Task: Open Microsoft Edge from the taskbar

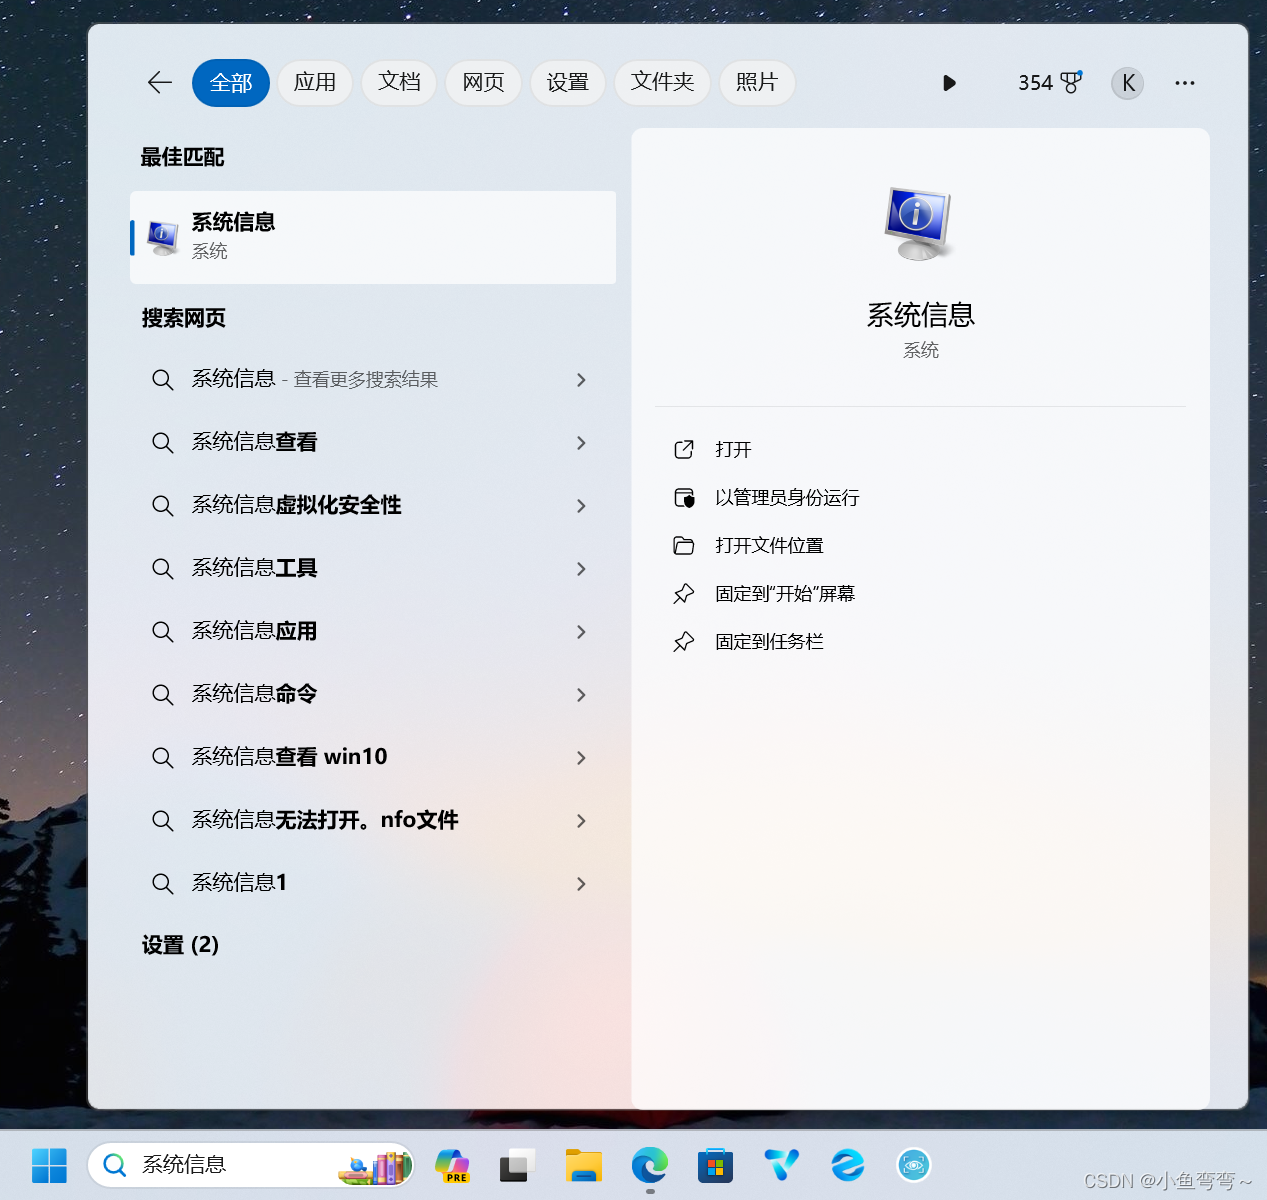Action: click(650, 1165)
